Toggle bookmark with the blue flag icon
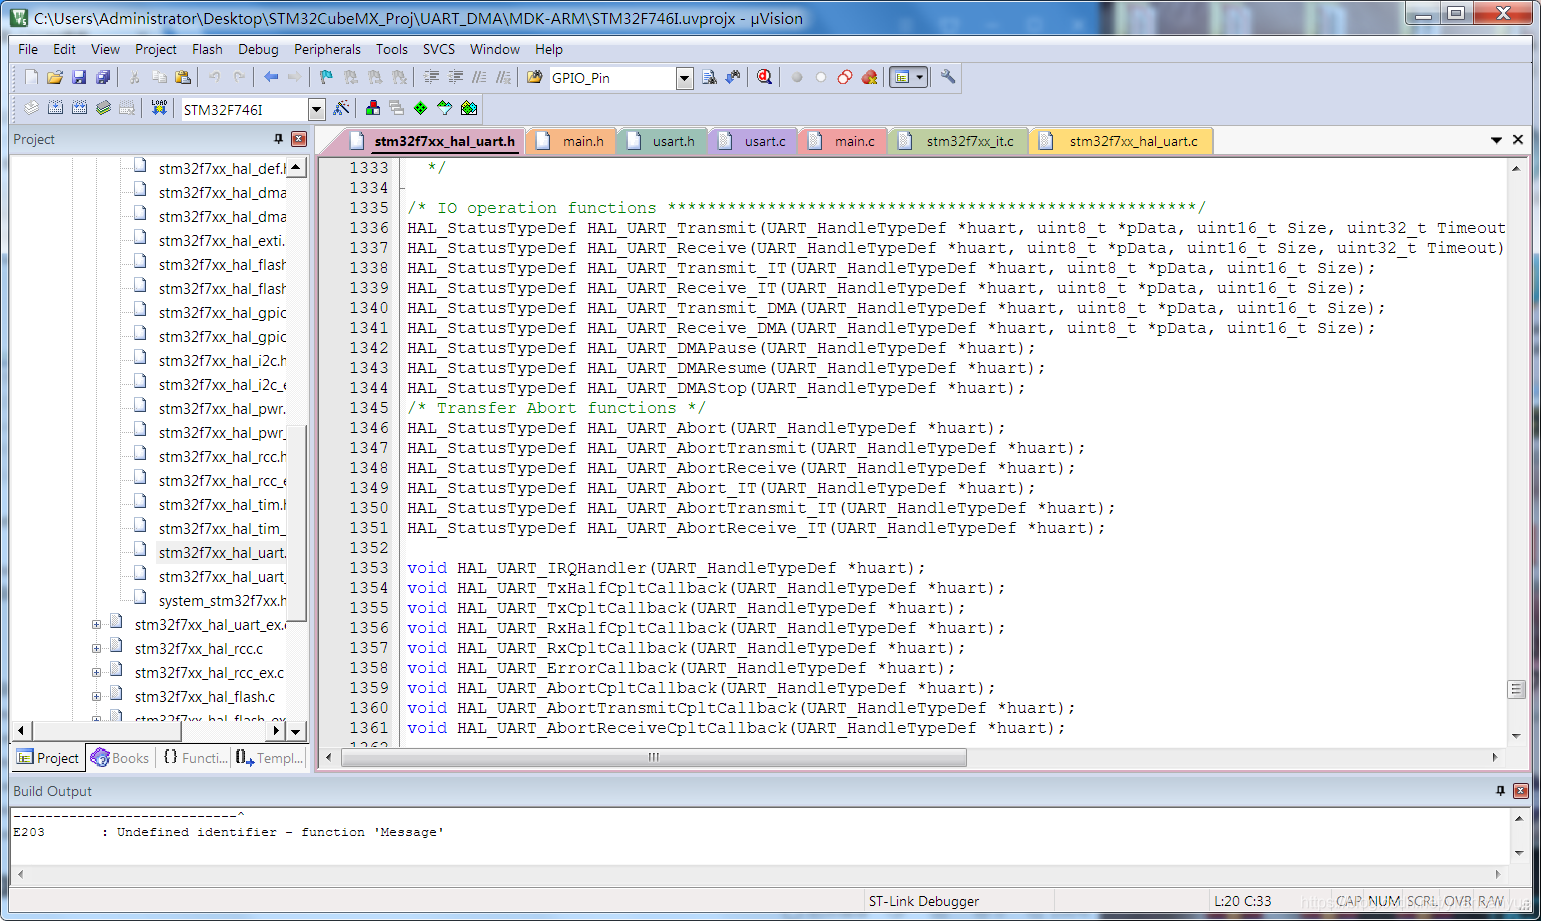This screenshot has height=921, width=1541. (x=326, y=78)
